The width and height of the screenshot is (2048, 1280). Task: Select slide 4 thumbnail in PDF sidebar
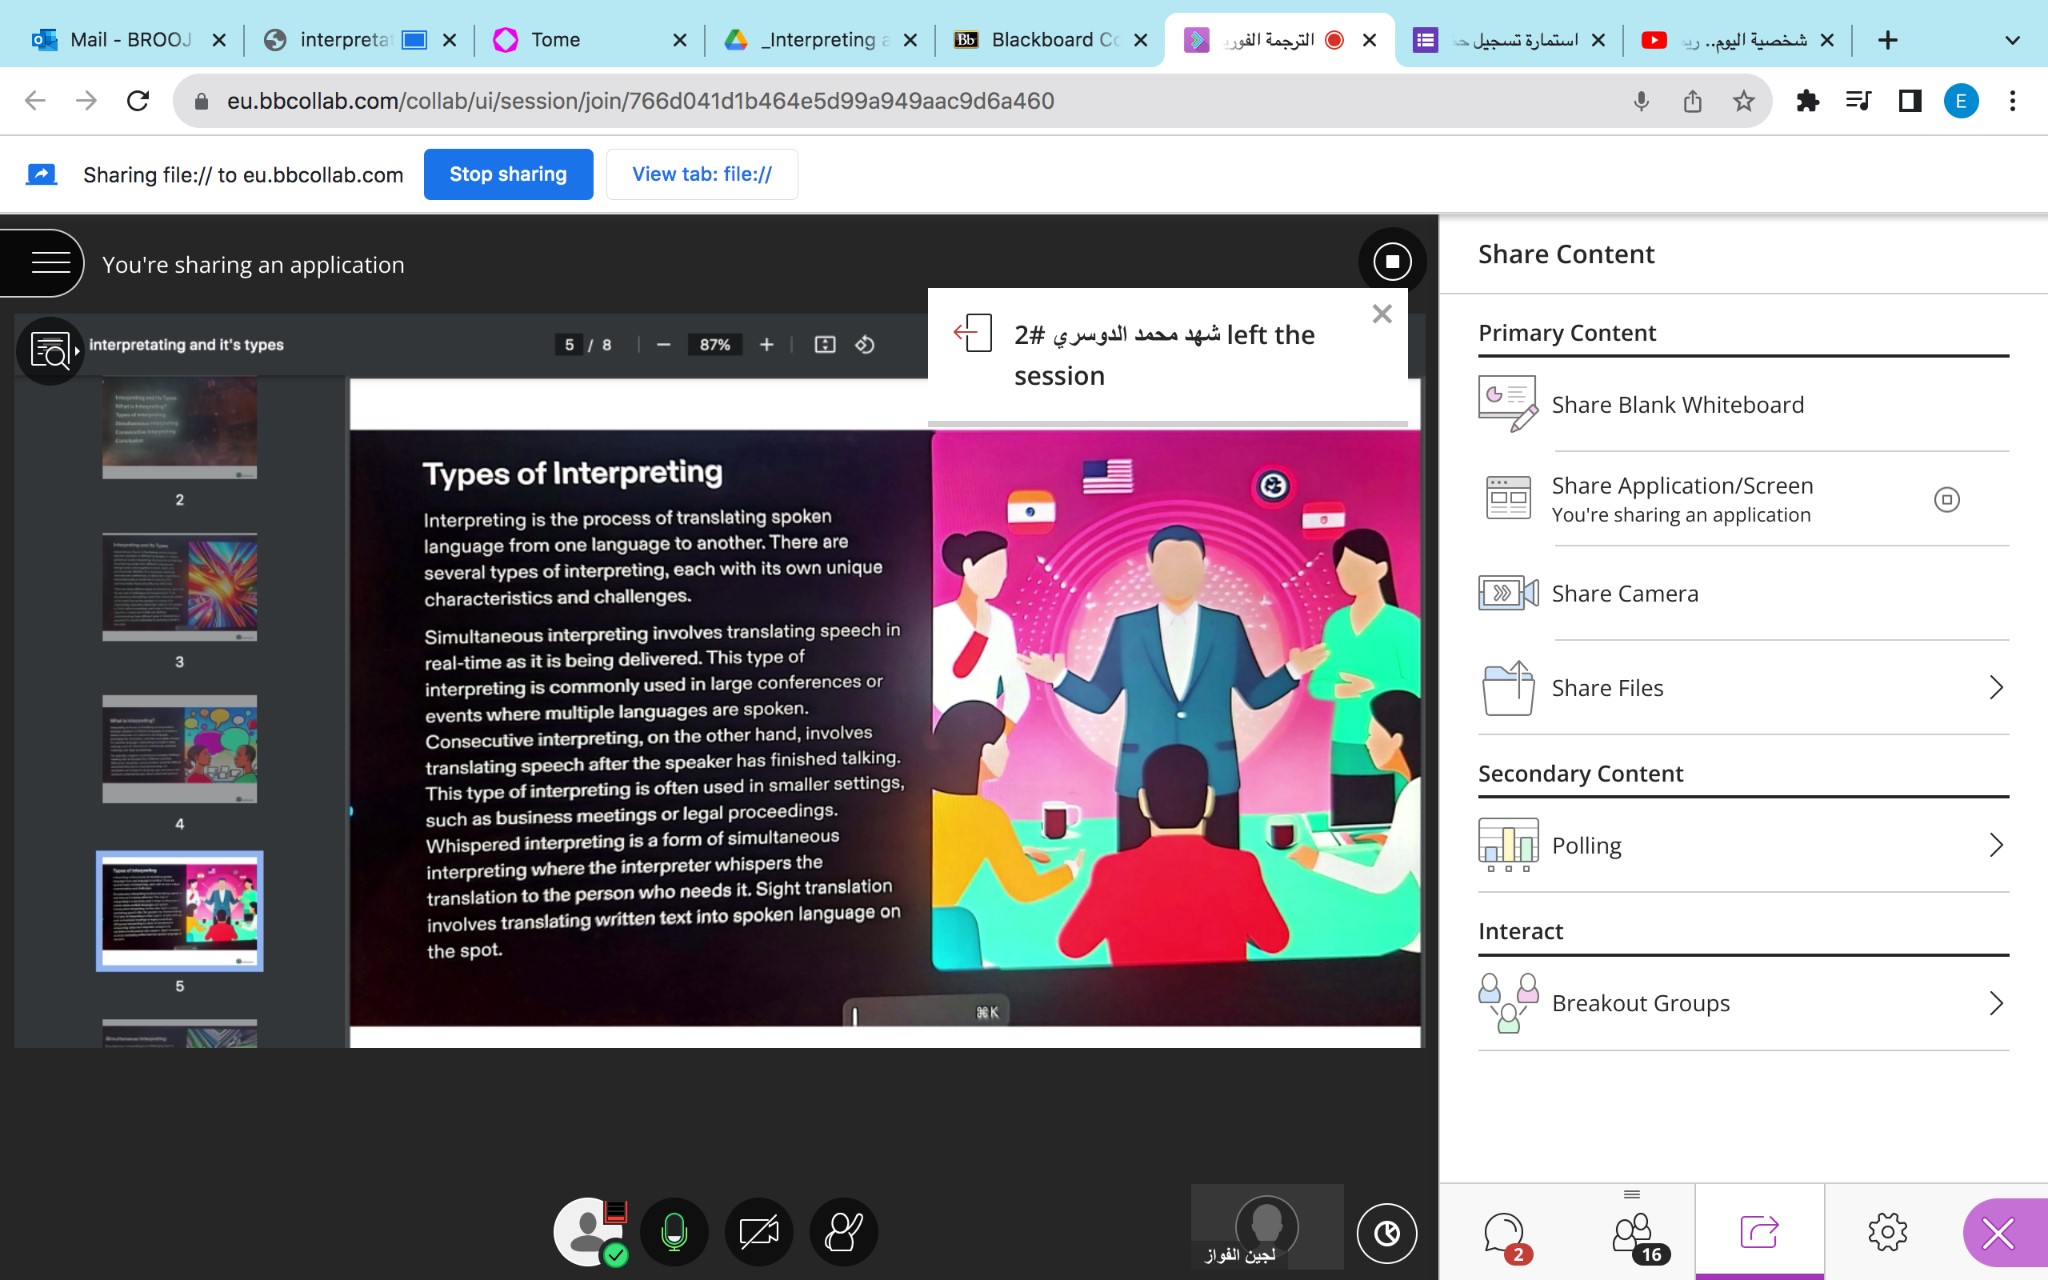(x=180, y=750)
